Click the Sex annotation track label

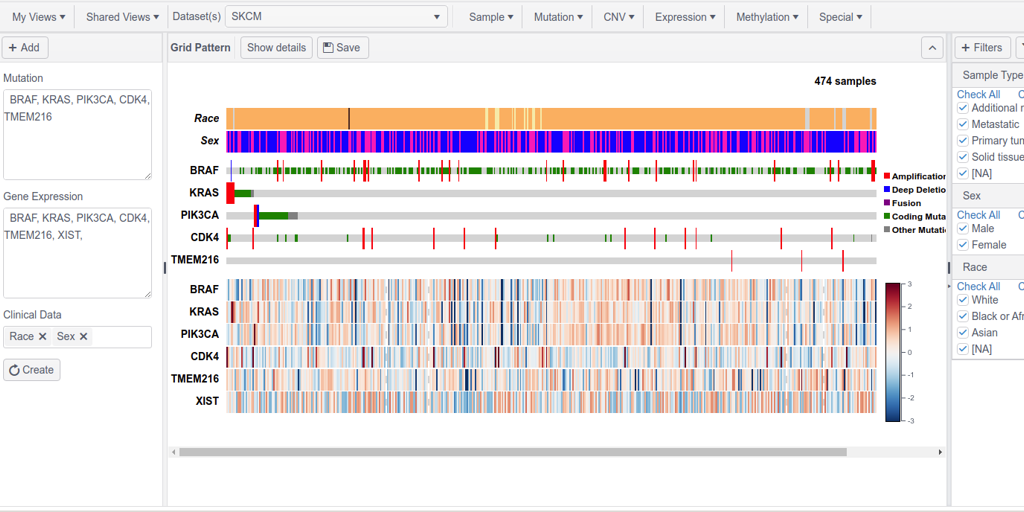tap(210, 140)
